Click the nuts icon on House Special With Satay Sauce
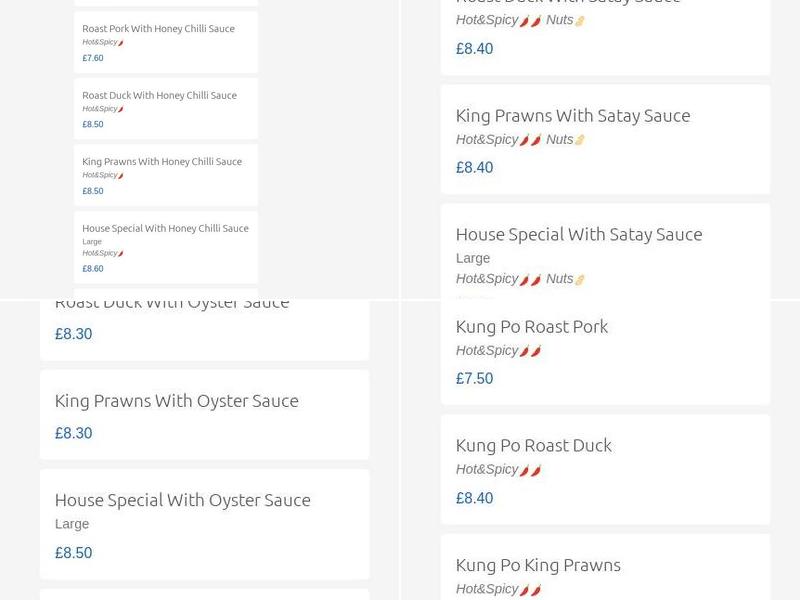Image resolution: width=800 pixels, height=600 pixels. point(580,278)
